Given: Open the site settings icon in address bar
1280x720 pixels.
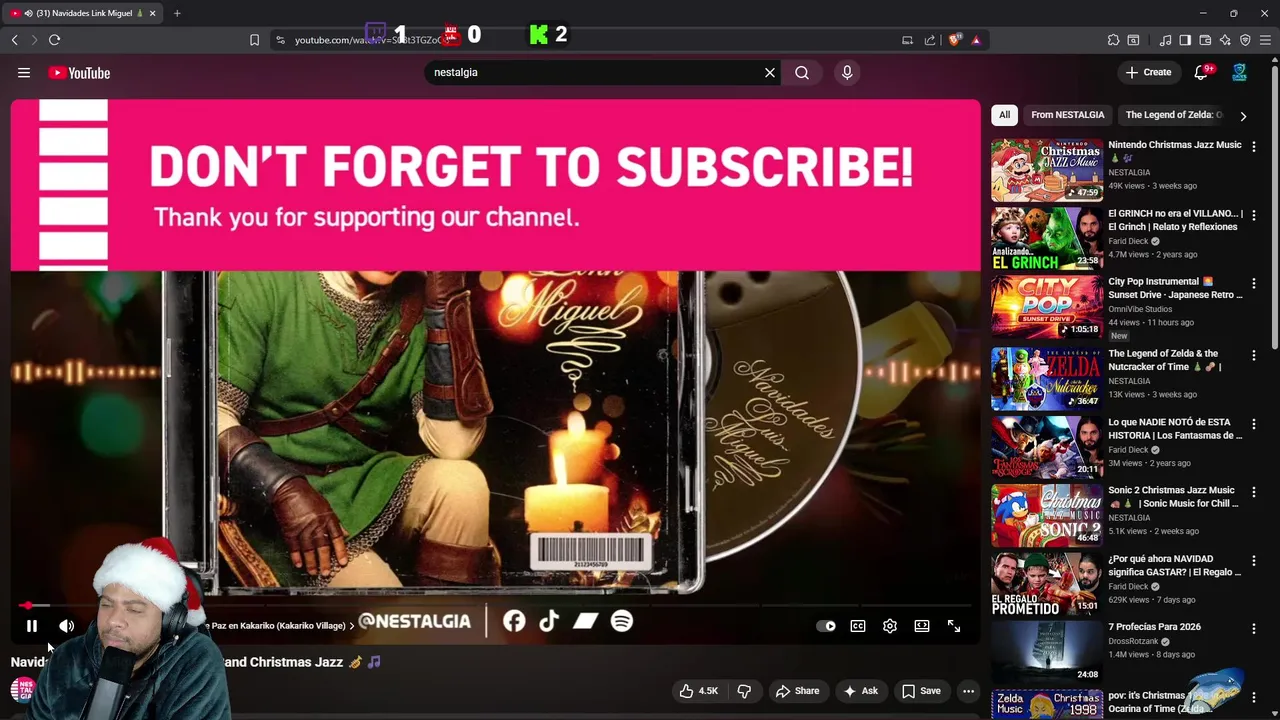Looking at the screenshot, I should click(x=280, y=40).
